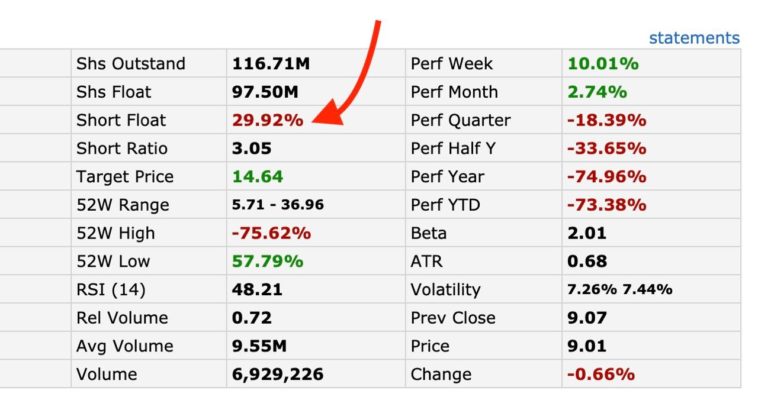The image size is (758, 400).
Task: Select the 52W High value -75.62%
Action: (x=271, y=233)
